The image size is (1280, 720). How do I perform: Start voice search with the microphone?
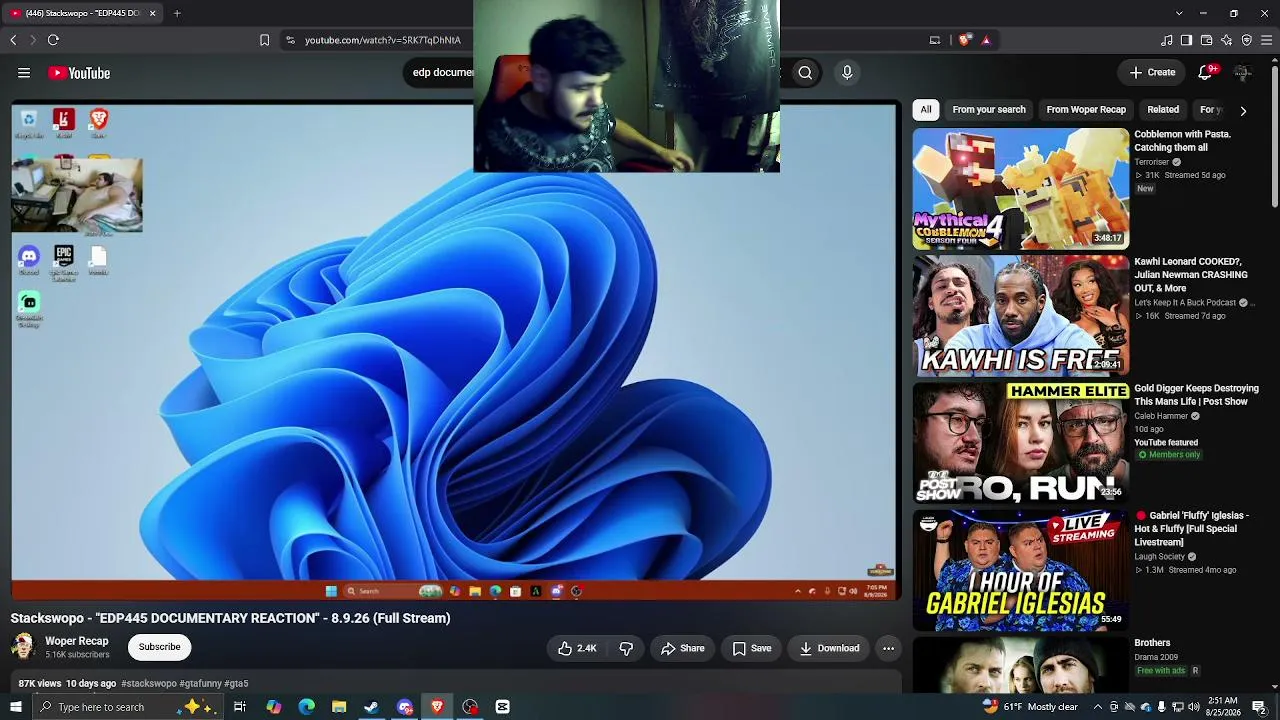[847, 72]
